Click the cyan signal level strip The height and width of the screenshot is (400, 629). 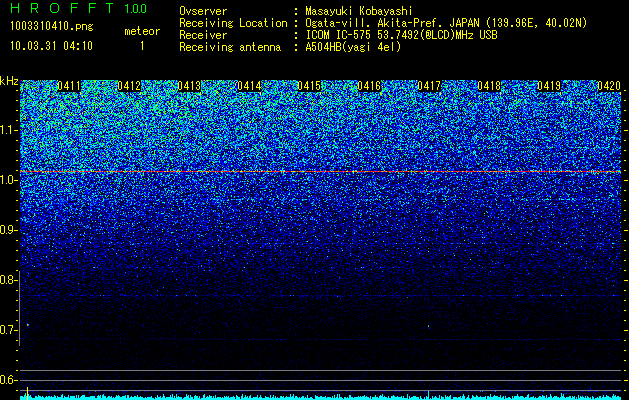pyautogui.click(x=321, y=397)
